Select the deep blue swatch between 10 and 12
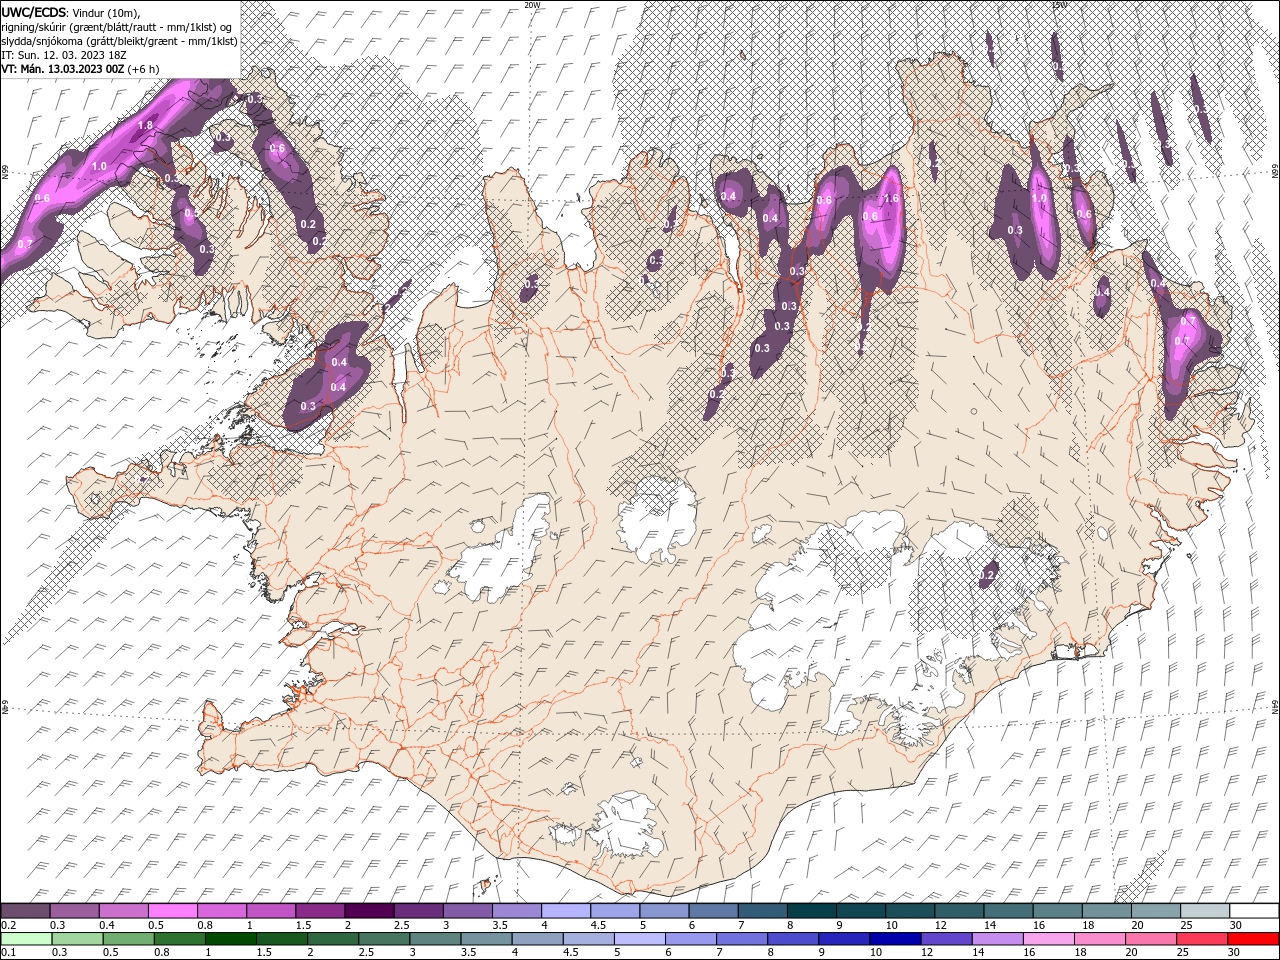The height and width of the screenshot is (960, 1280). (895, 939)
